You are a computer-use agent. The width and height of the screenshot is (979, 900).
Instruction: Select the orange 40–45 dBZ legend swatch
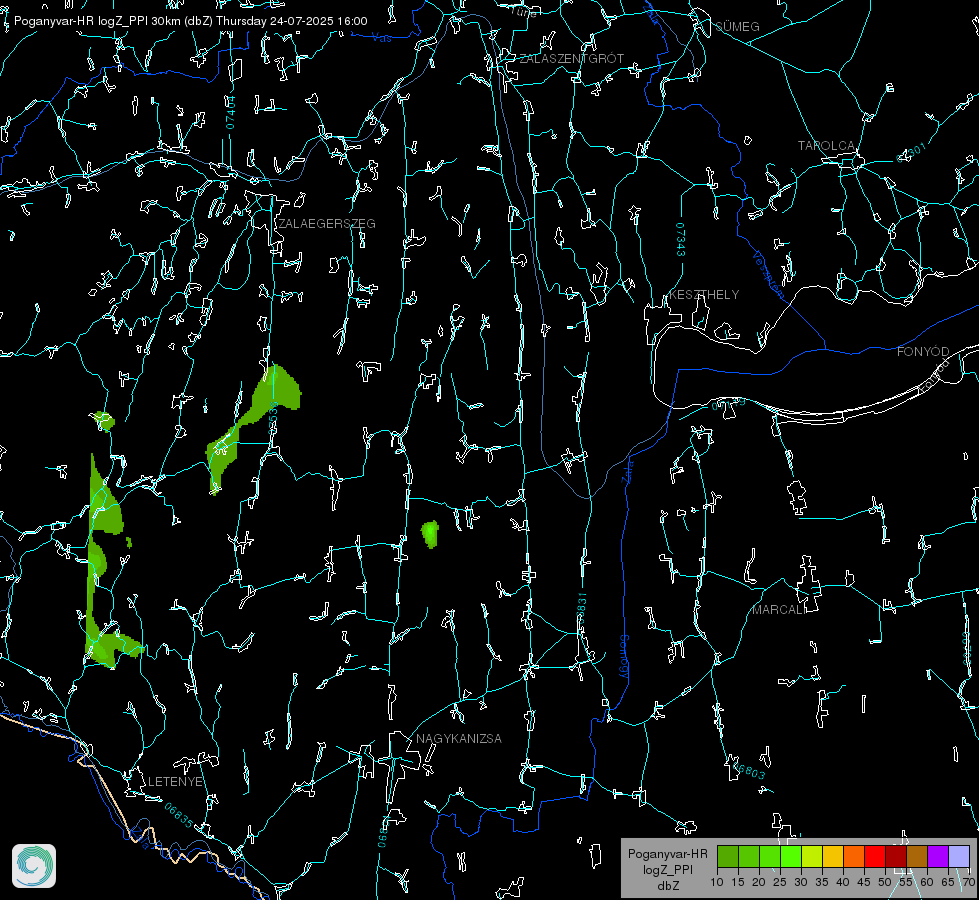854,856
